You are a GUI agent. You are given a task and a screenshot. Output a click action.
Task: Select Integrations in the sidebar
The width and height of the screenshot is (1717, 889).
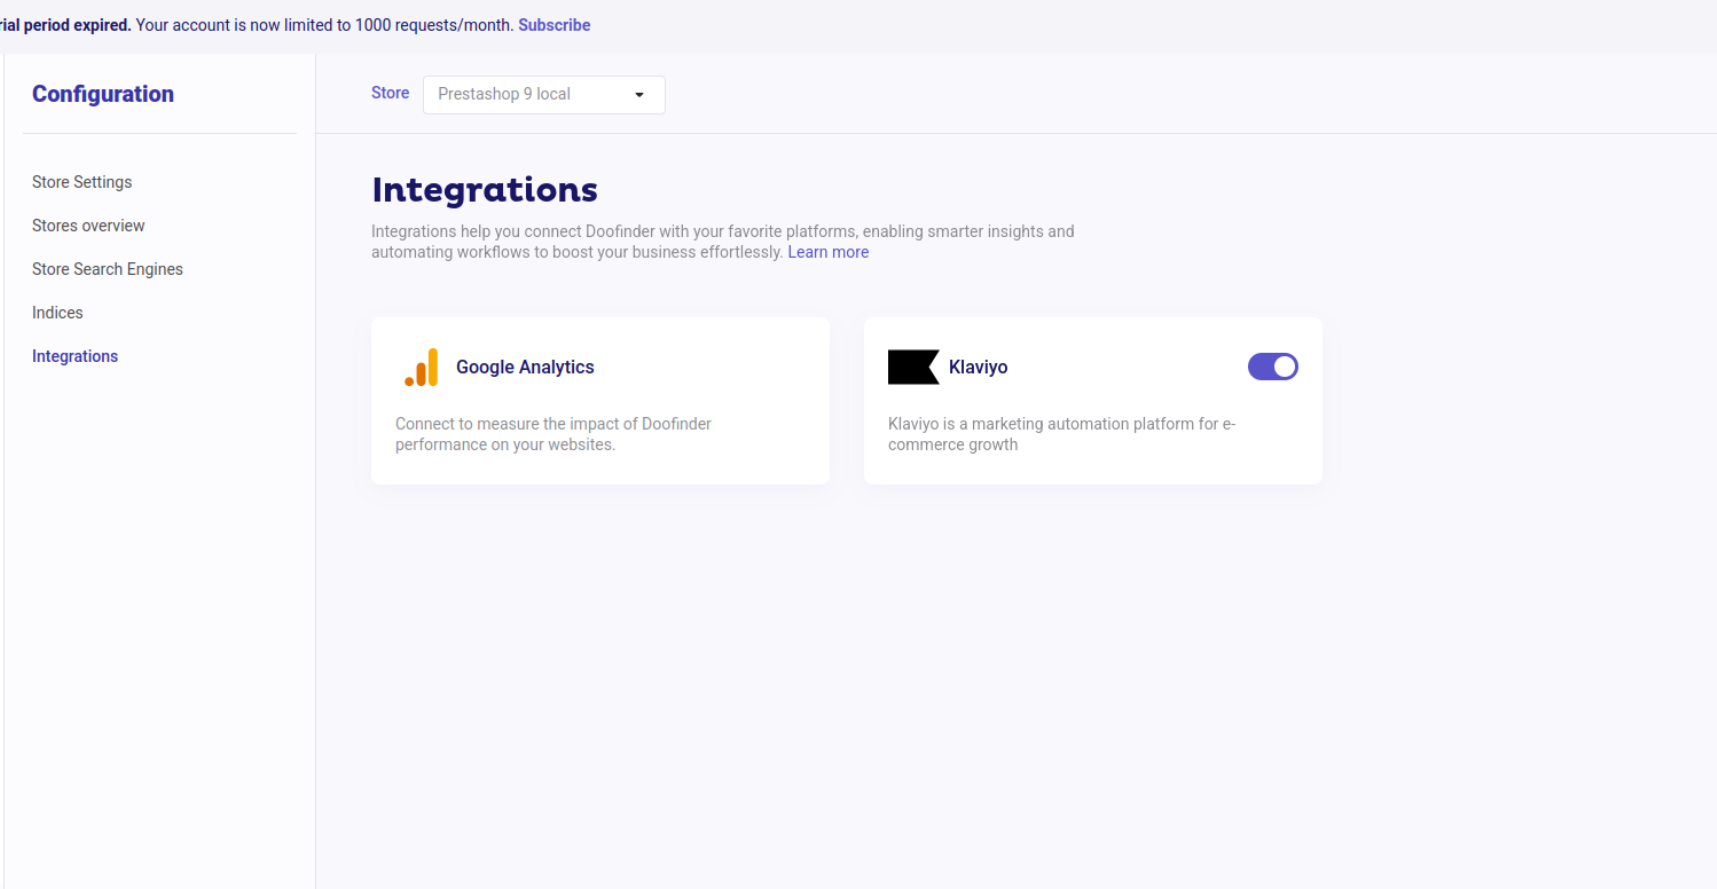75,356
